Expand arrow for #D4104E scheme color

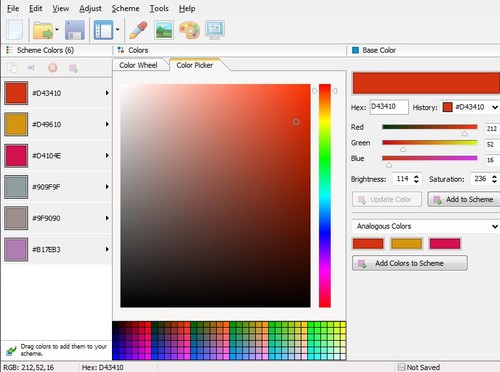click(107, 155)
